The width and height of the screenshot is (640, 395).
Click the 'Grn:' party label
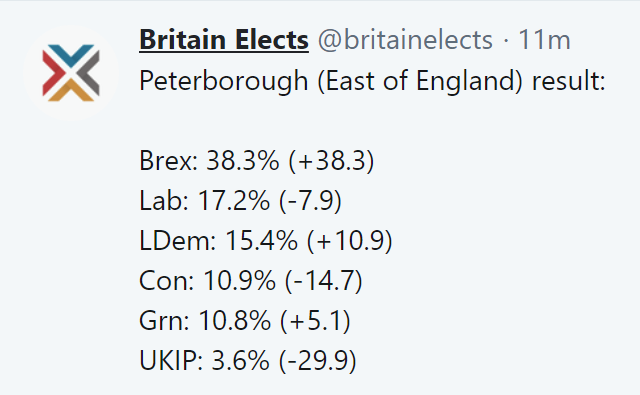[x=164, y=320]
